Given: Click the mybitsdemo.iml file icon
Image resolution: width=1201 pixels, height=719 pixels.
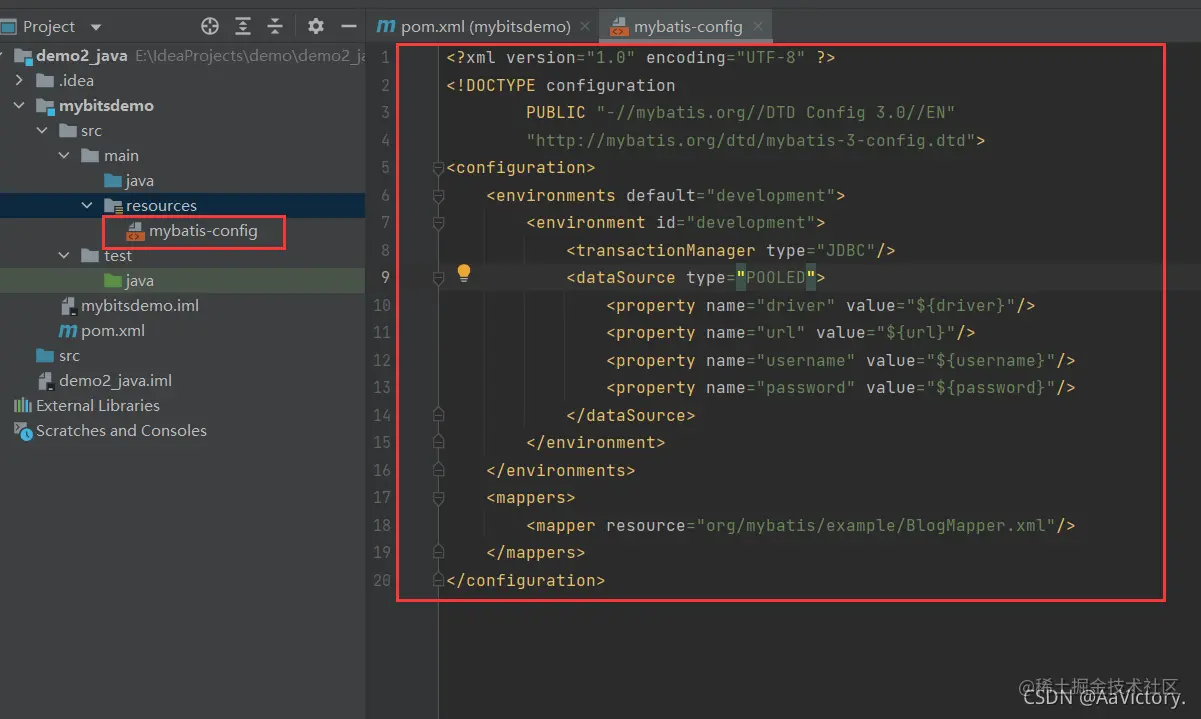Looking at the screenshot, I should coord(68,306).
